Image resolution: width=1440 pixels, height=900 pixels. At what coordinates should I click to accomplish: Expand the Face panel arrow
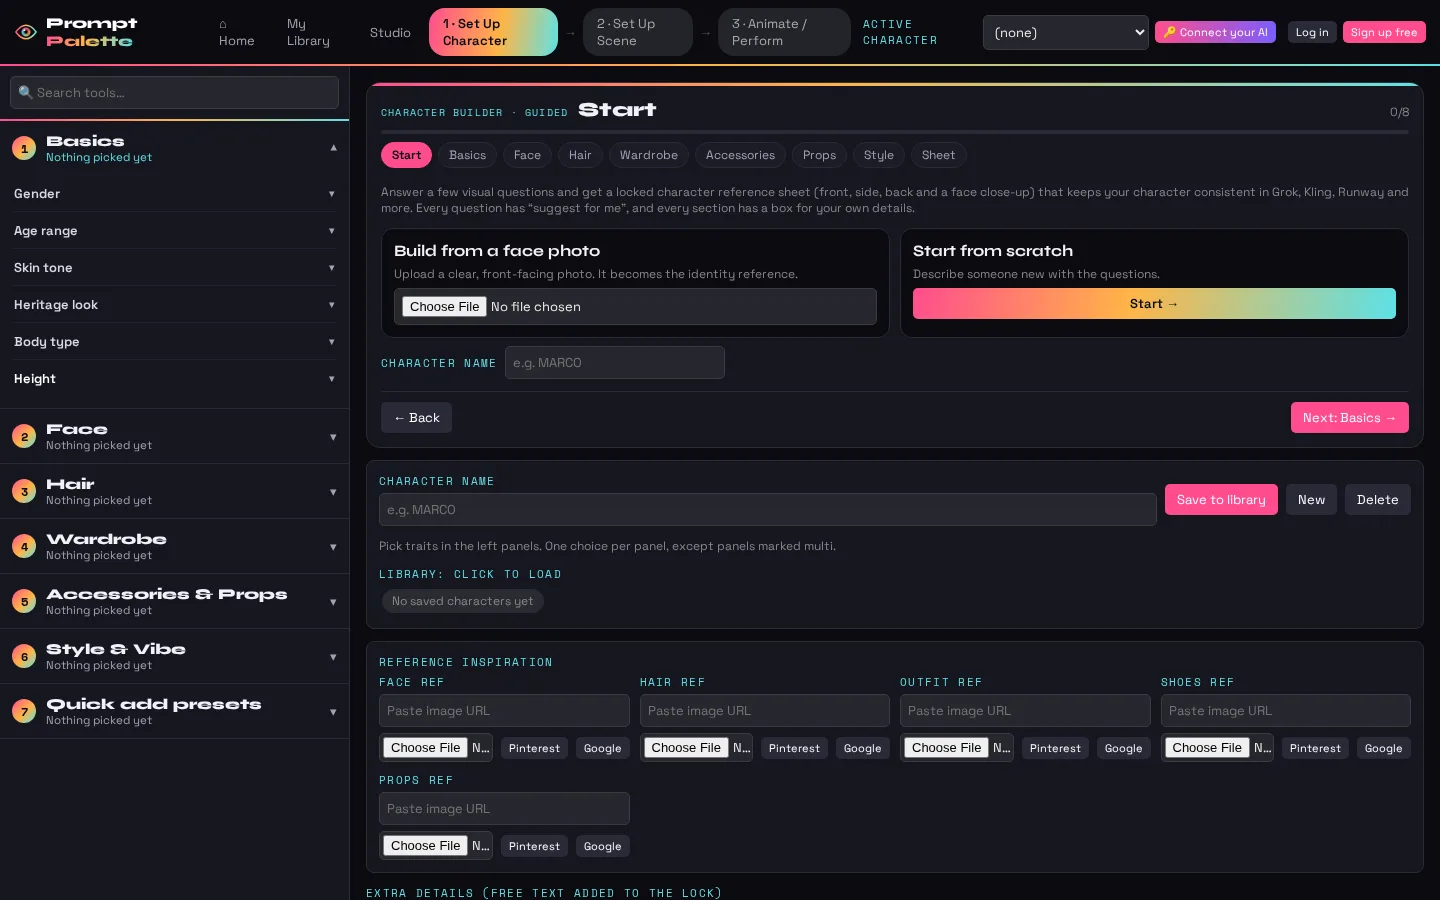click(x=333, y=437)
